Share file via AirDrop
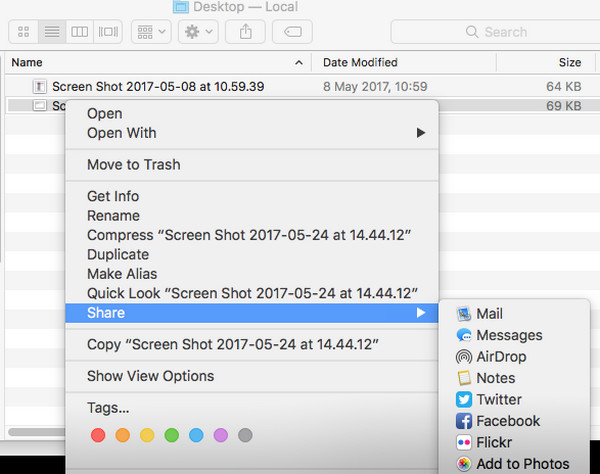 coord(501,357)
